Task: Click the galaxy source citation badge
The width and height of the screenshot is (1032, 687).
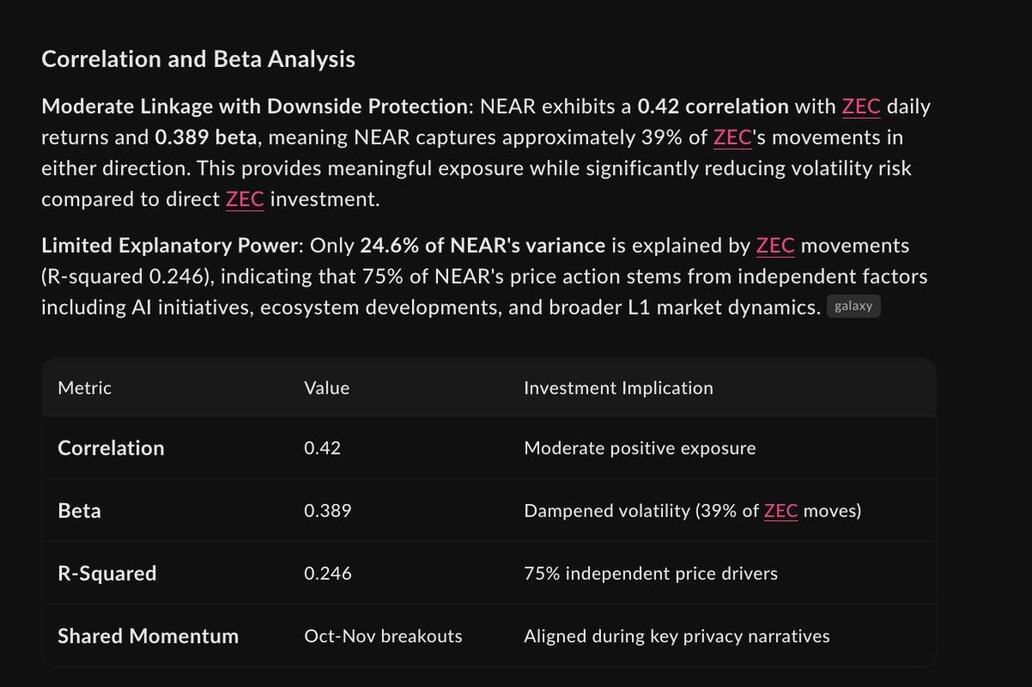Action: tap(853, 307)
